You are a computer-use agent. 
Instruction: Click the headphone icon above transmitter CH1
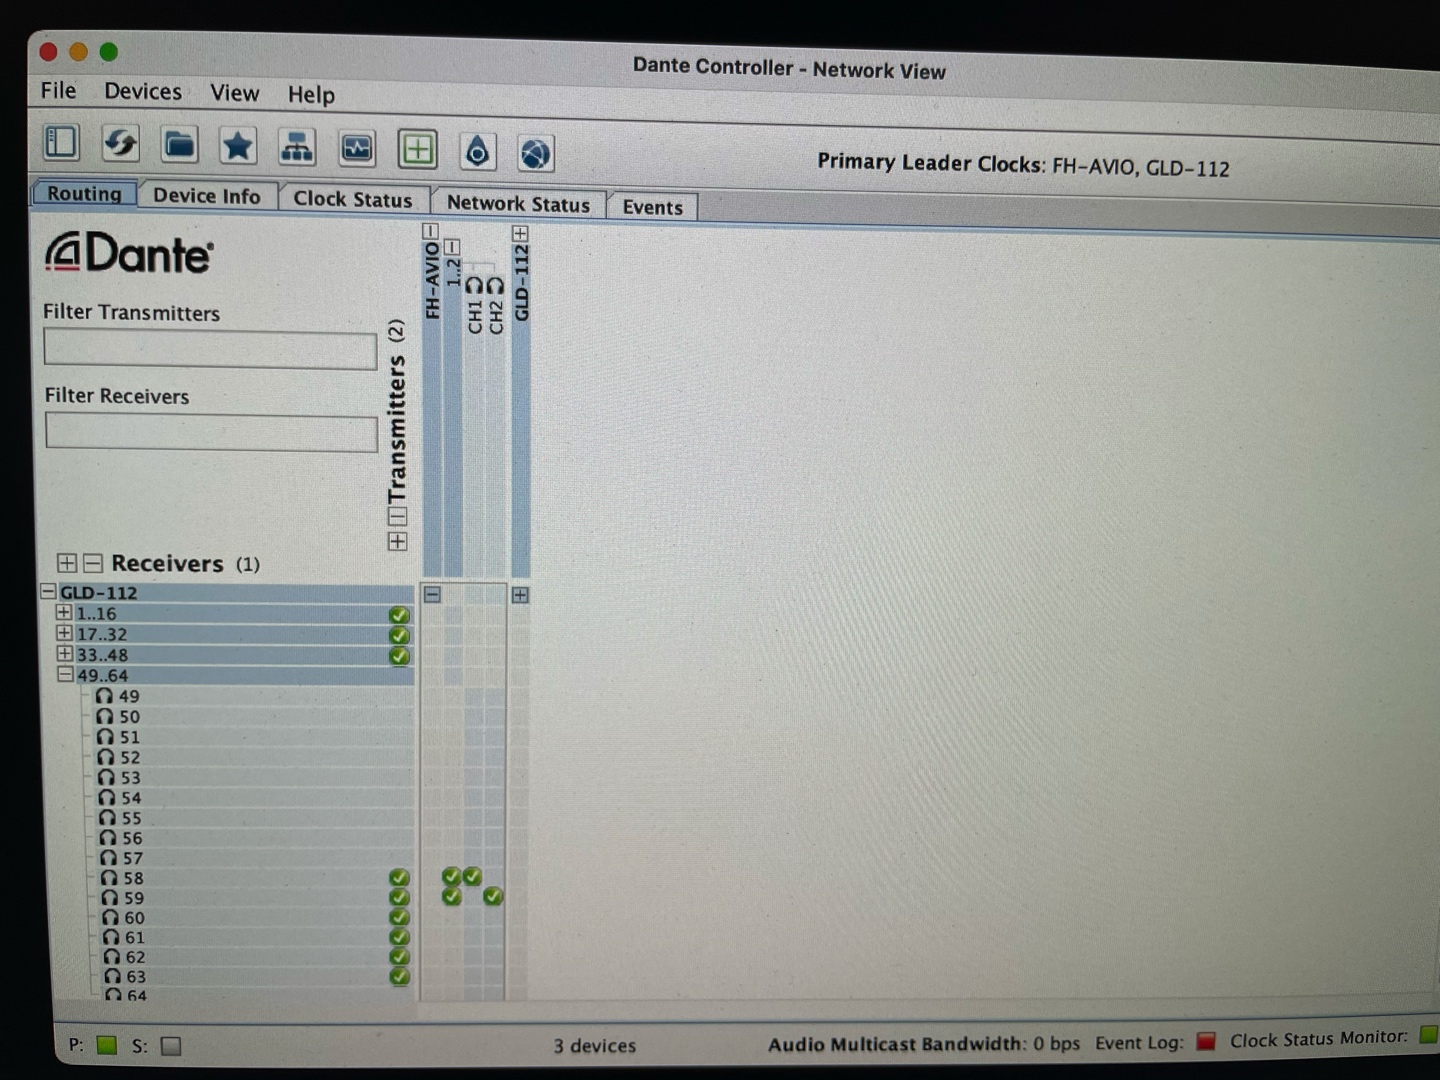pos(474,287)
